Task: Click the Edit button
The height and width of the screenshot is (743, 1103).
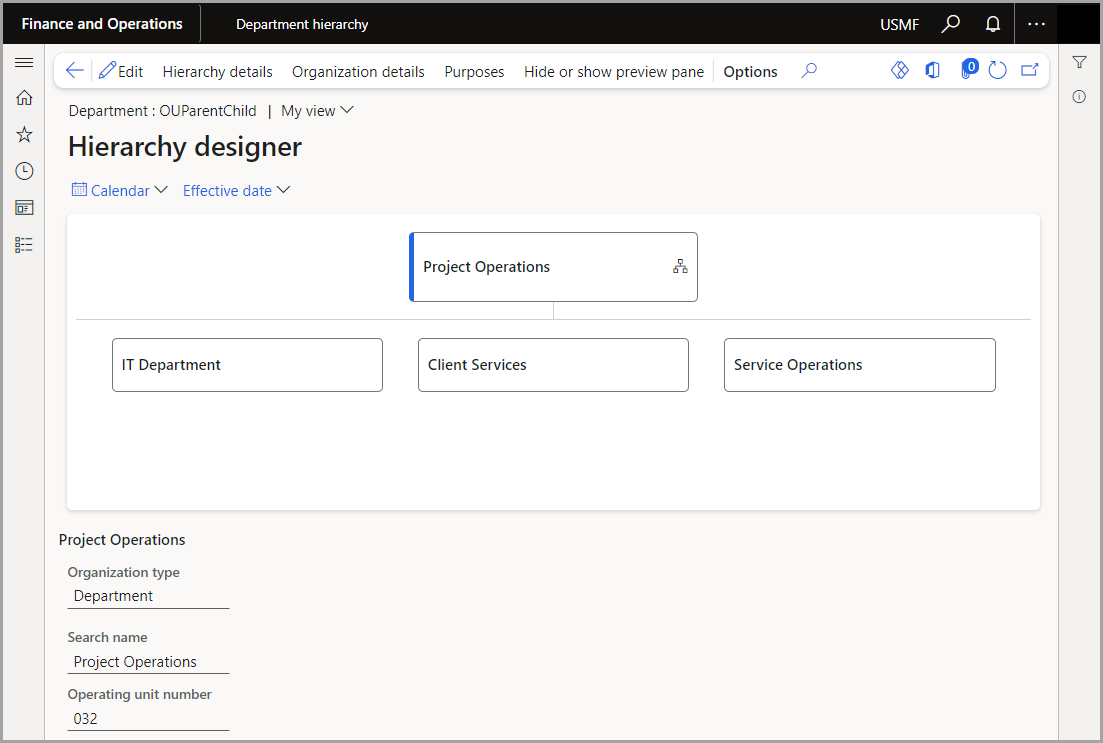Action: [121, 71]
